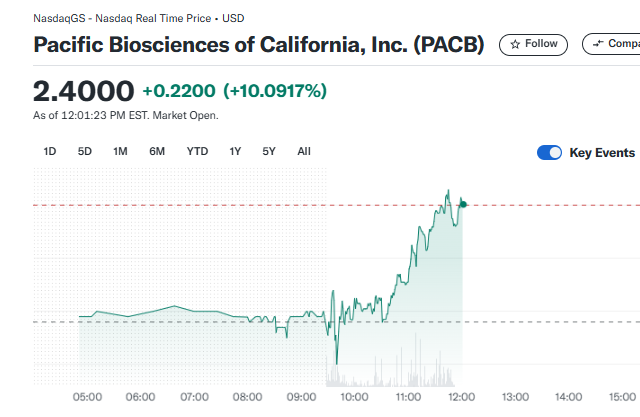
Task: Show the 1Y price range
Action: pos(235,152)
